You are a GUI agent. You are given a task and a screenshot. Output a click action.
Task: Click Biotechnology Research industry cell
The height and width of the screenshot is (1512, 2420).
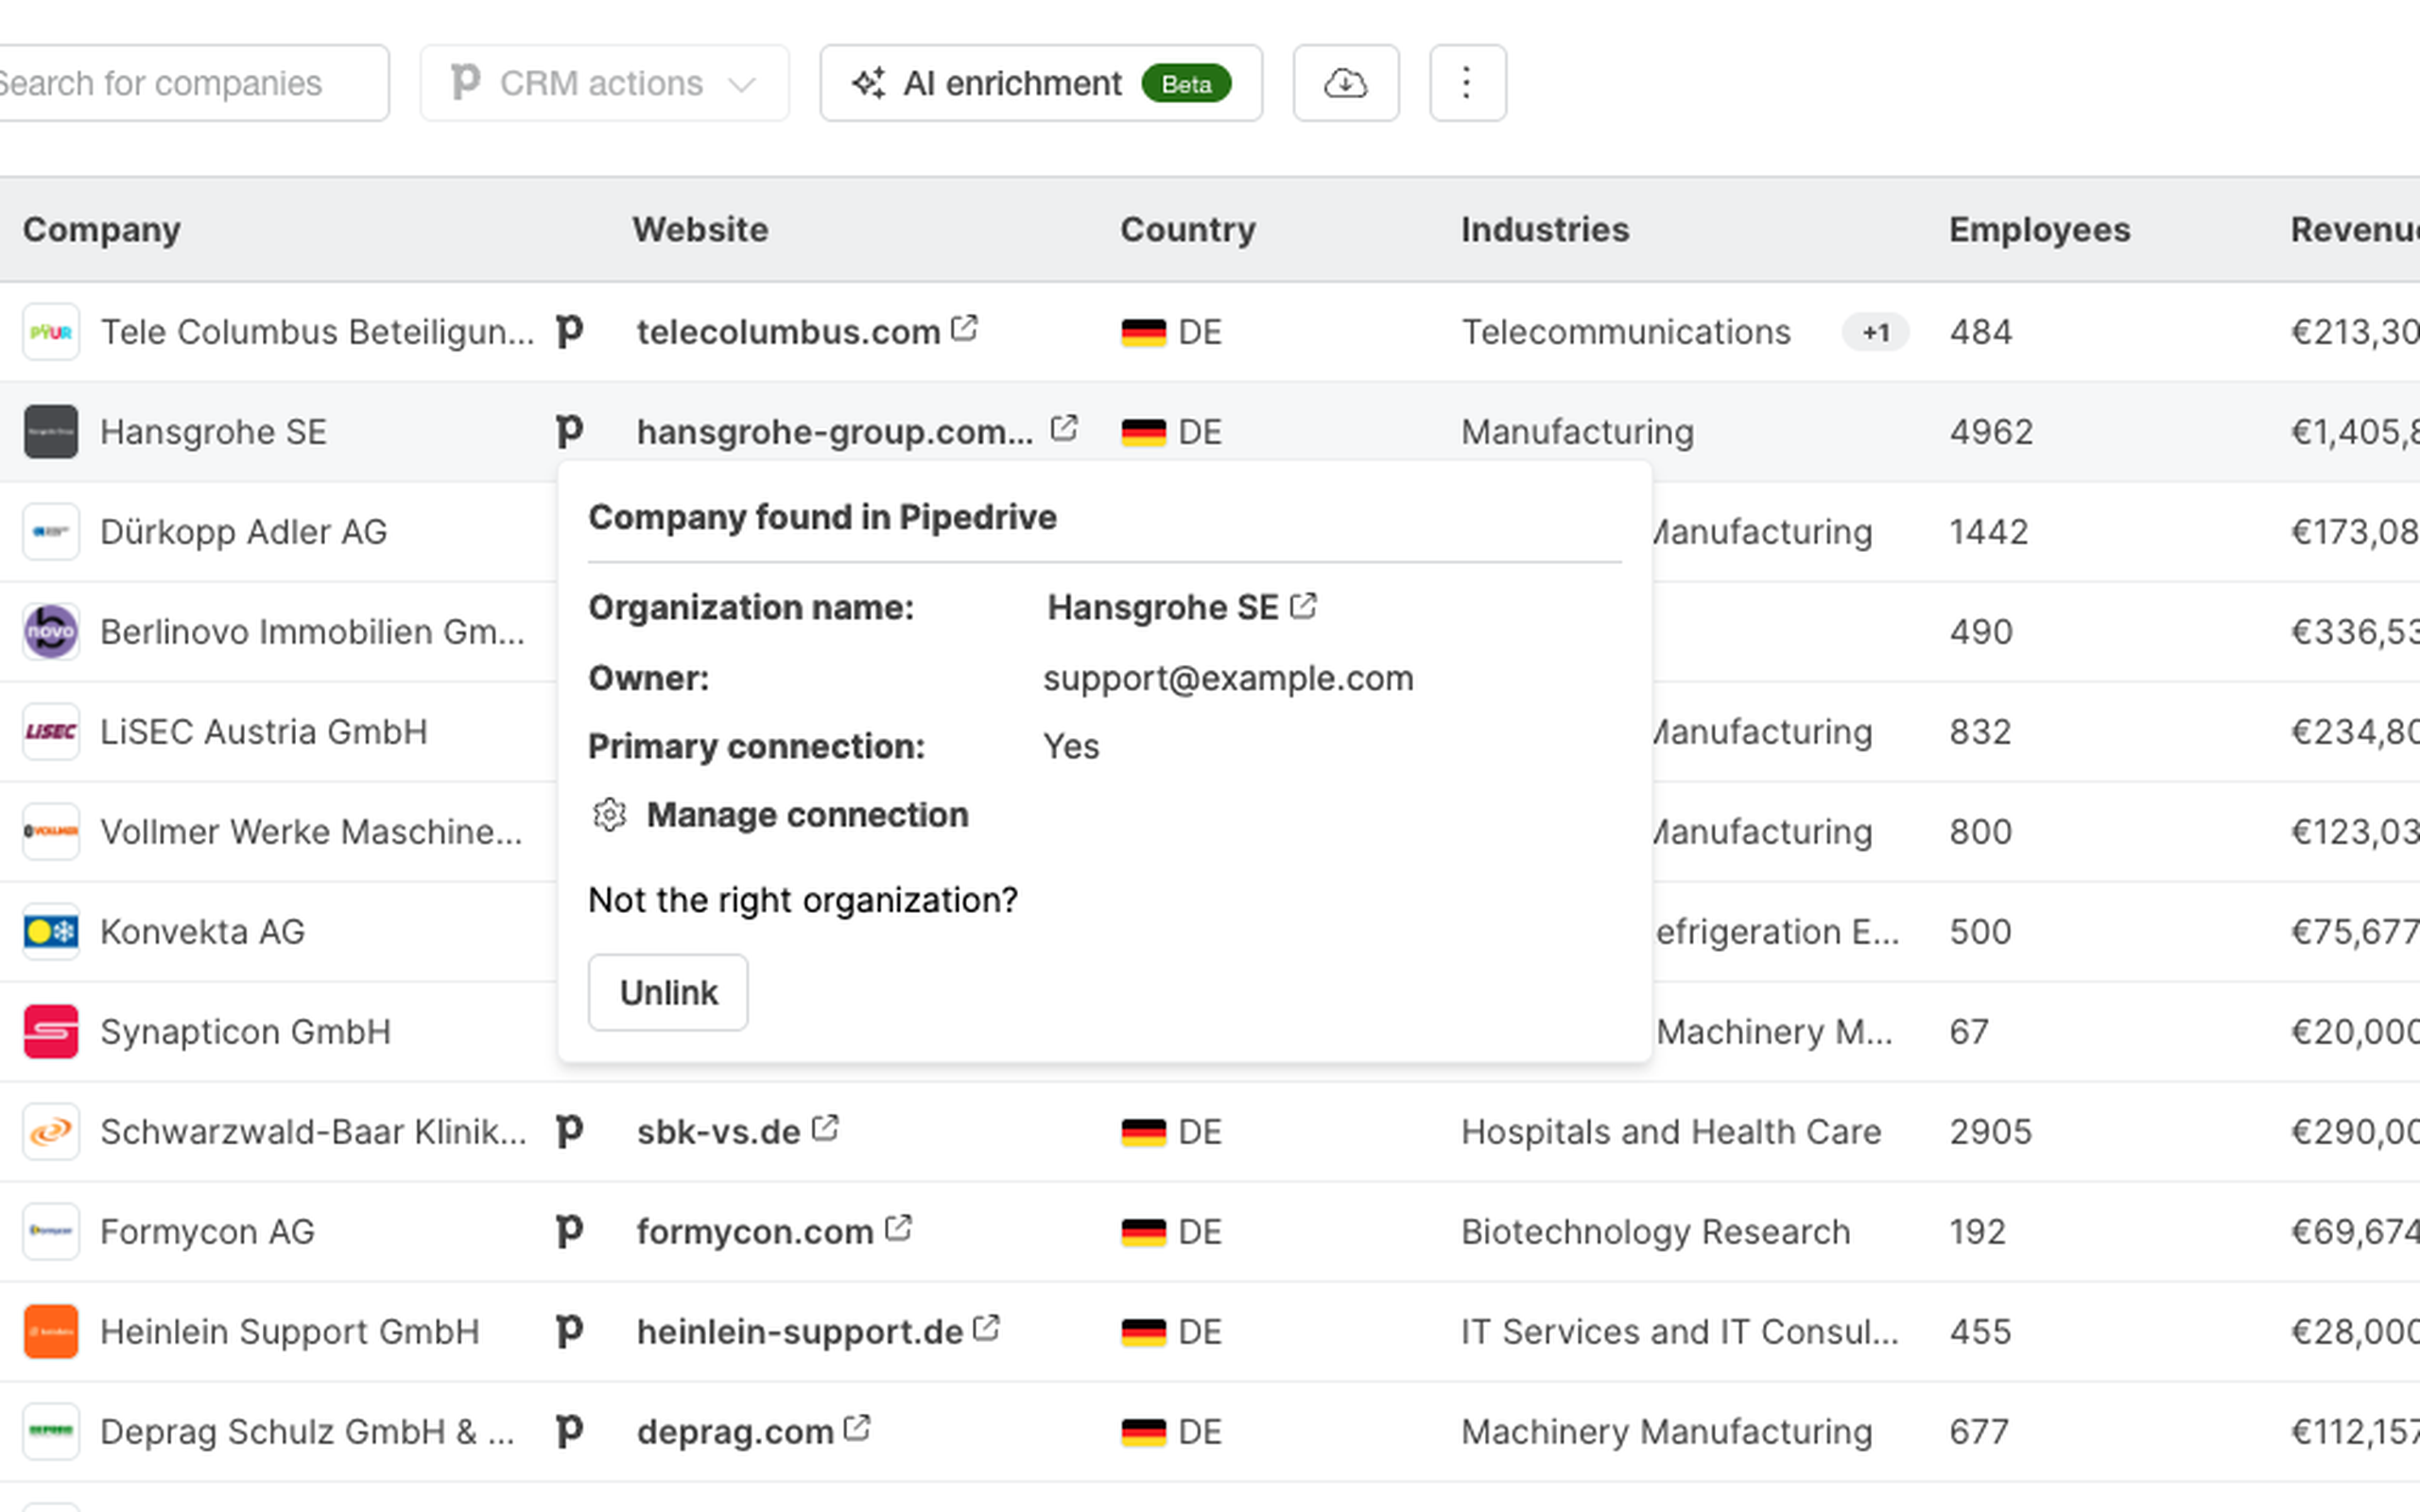pyautogui.click(x=1656, y=1231)
